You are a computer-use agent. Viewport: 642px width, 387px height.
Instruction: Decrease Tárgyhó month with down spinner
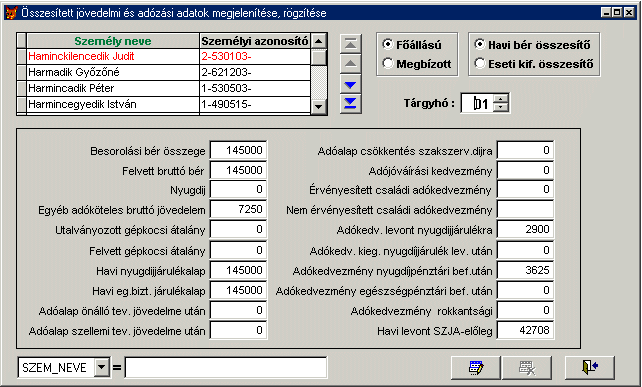point(501,107)
